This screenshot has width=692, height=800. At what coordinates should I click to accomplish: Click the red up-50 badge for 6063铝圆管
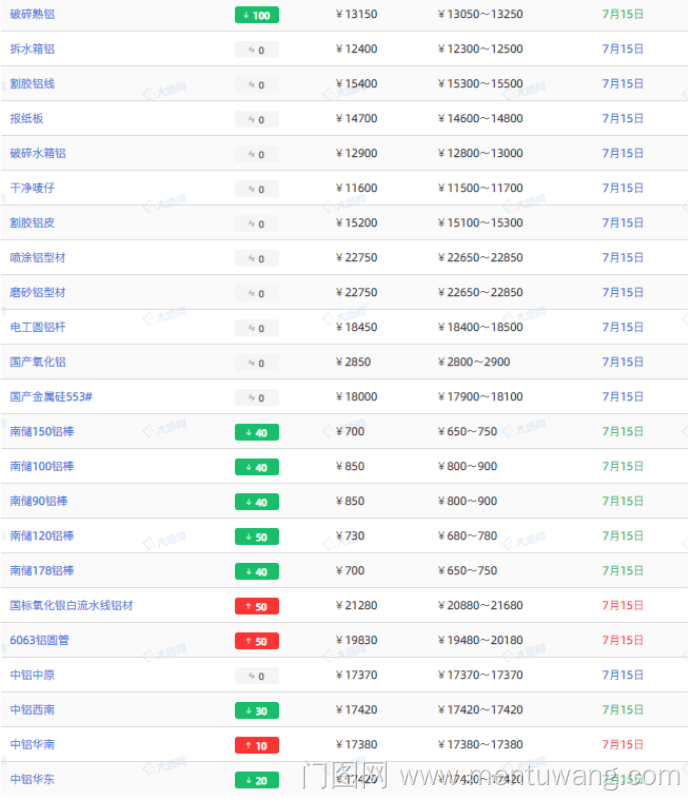pos(256,641)
